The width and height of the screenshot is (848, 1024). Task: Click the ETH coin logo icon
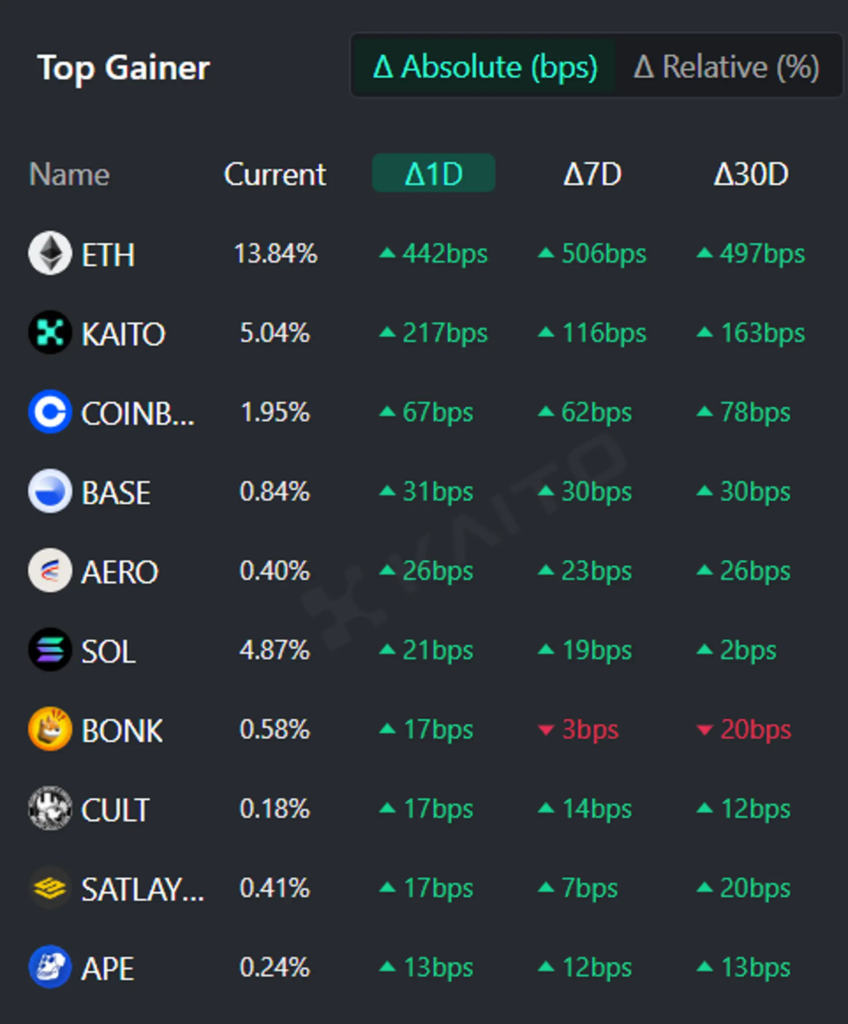[49, 254]
